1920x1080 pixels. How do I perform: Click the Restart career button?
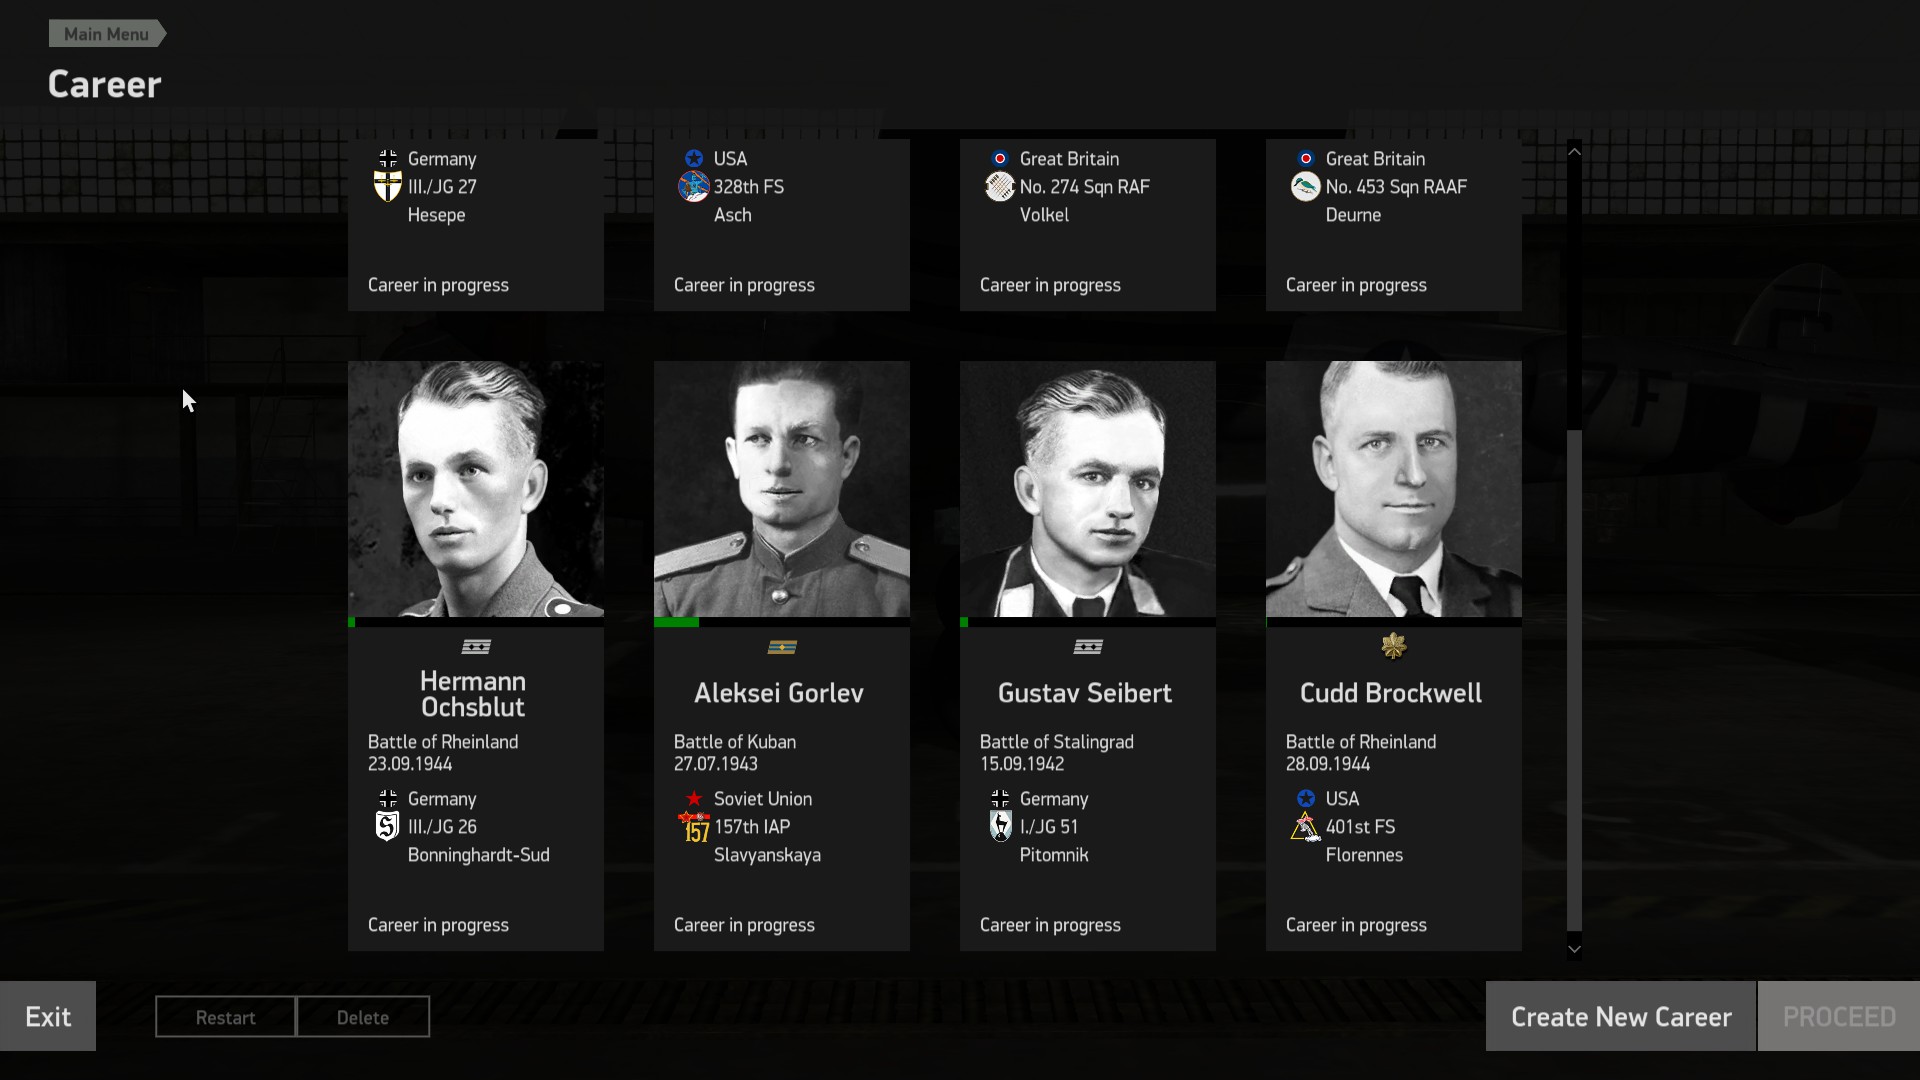[x=225, y=1017]
